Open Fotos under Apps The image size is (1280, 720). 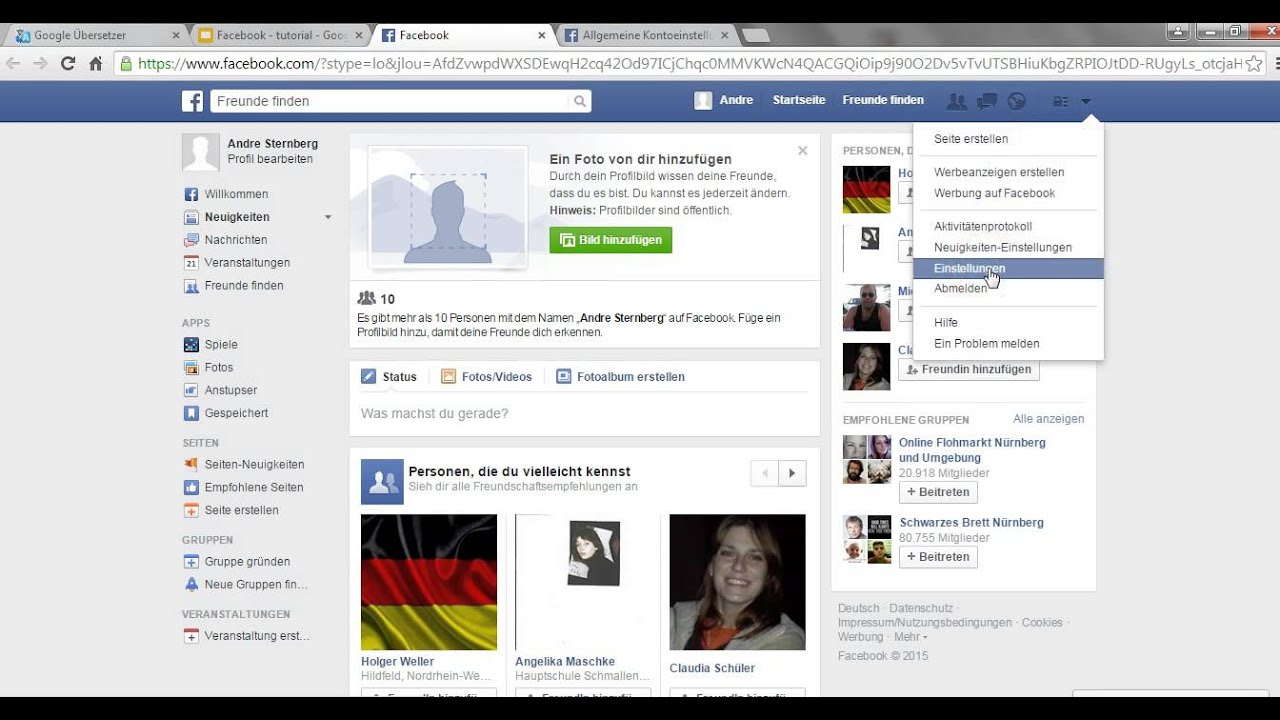[x=218, y=368]
